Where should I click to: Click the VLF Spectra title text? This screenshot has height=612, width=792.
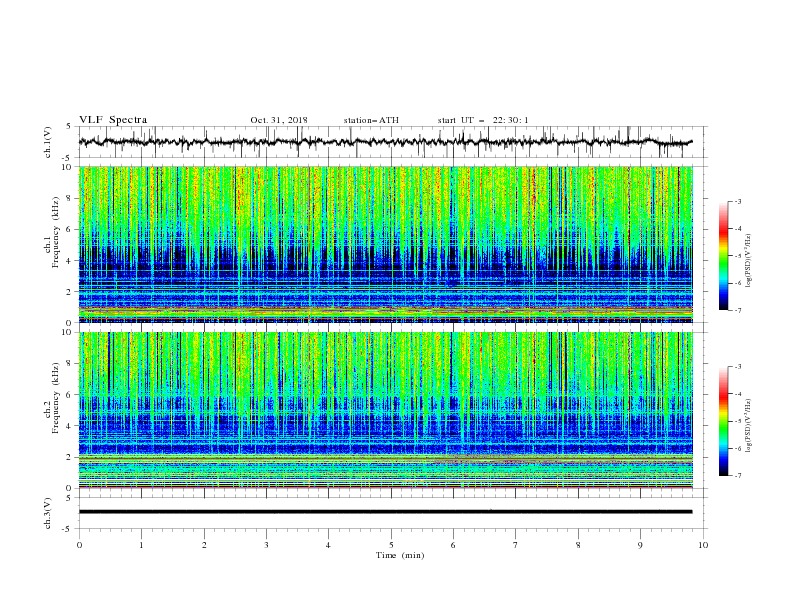point(113,120)
